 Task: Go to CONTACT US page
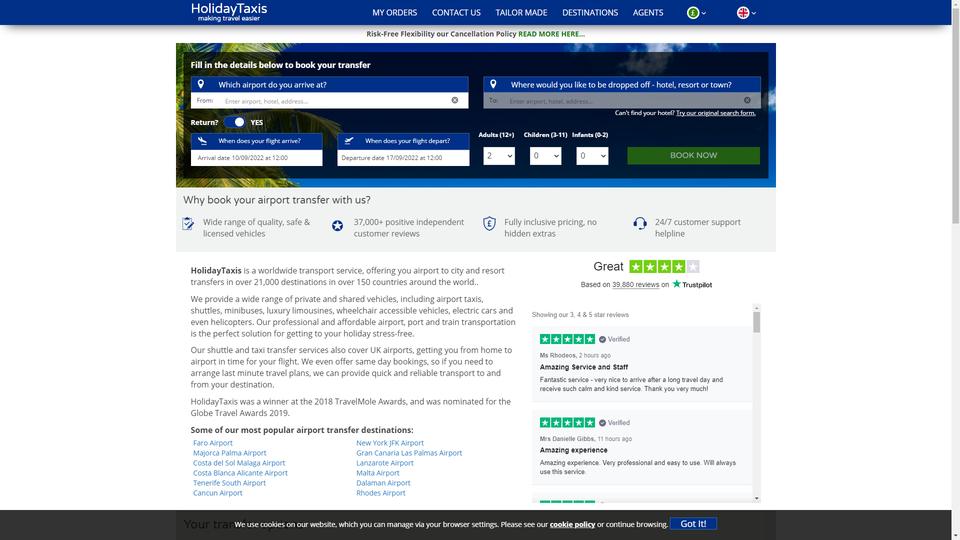pyautogui.click(x=456, y=12)
